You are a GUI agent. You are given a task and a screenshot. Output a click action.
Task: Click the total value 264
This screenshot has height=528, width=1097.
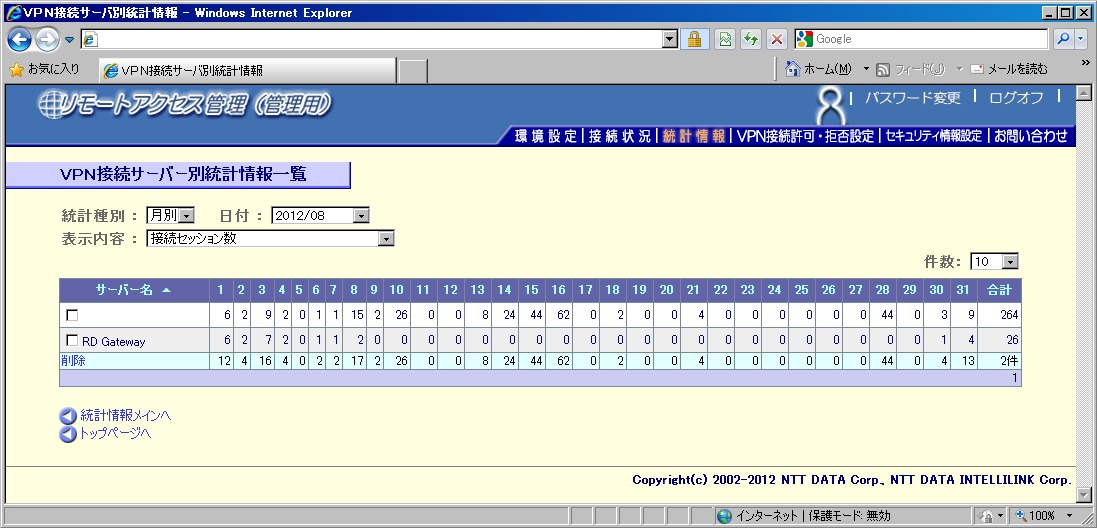pyautogui.click(x=1009, y=315)
